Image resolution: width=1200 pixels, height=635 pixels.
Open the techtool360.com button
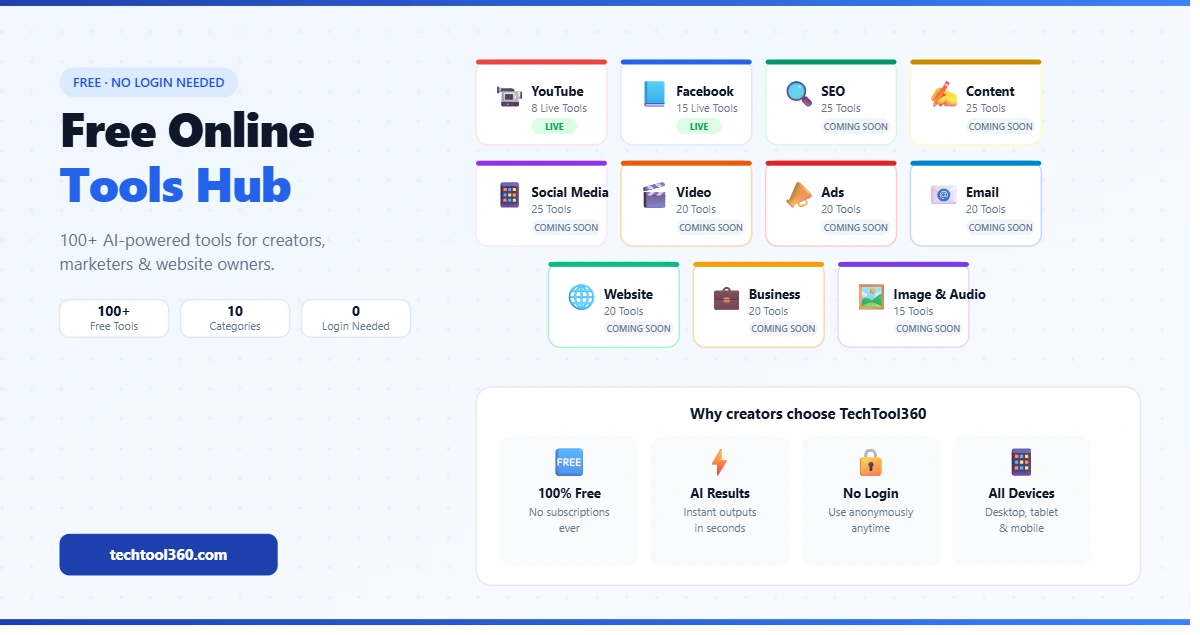click(168, 554)
